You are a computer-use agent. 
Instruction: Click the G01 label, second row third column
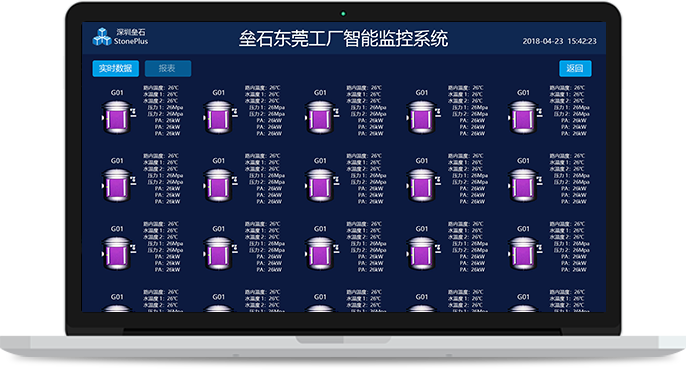point(320,161)
